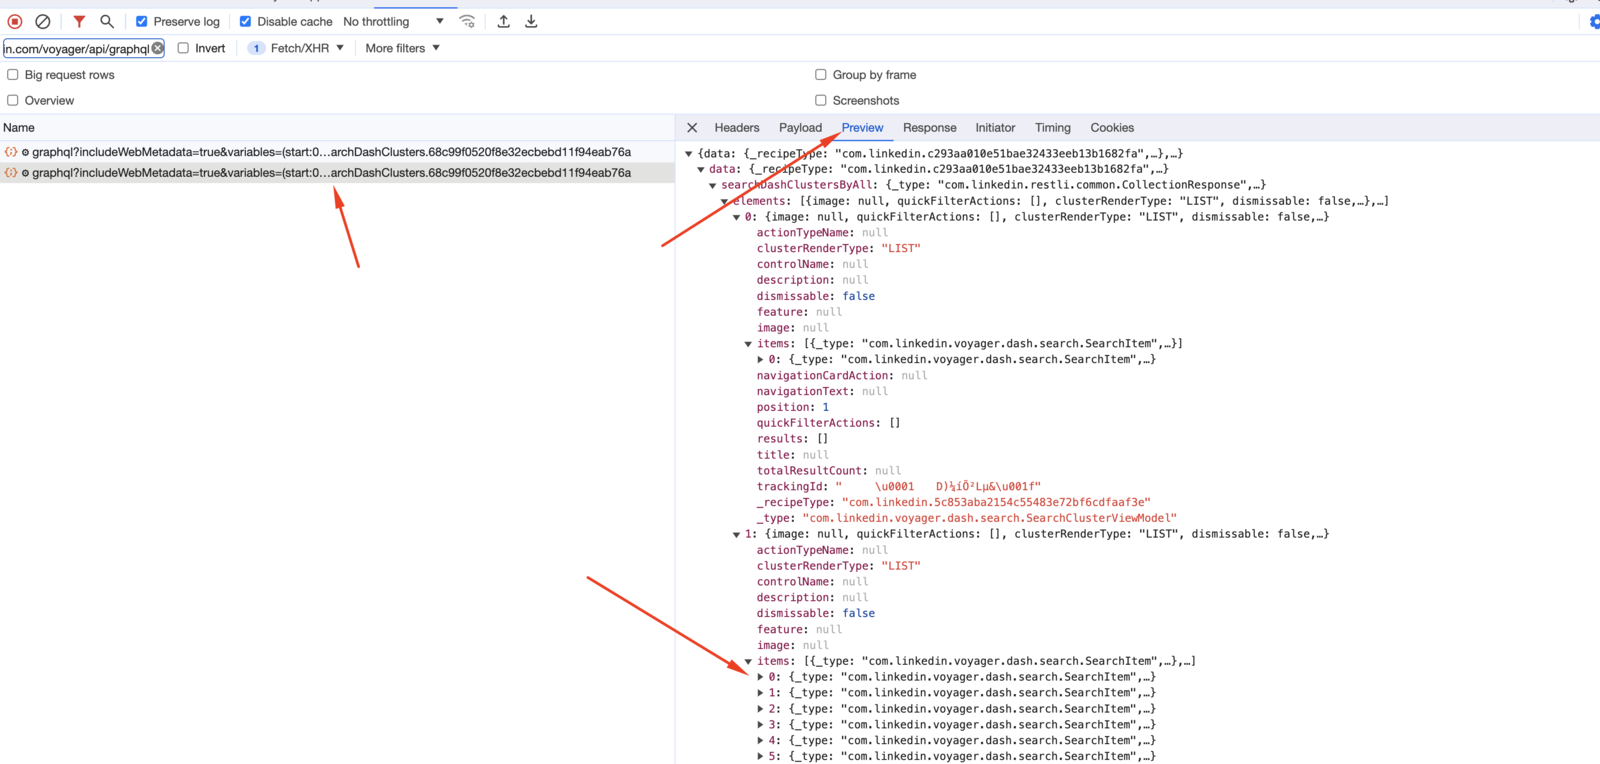Stop recording network log
Screen dimensions: 1600x764
pos(15,21)
